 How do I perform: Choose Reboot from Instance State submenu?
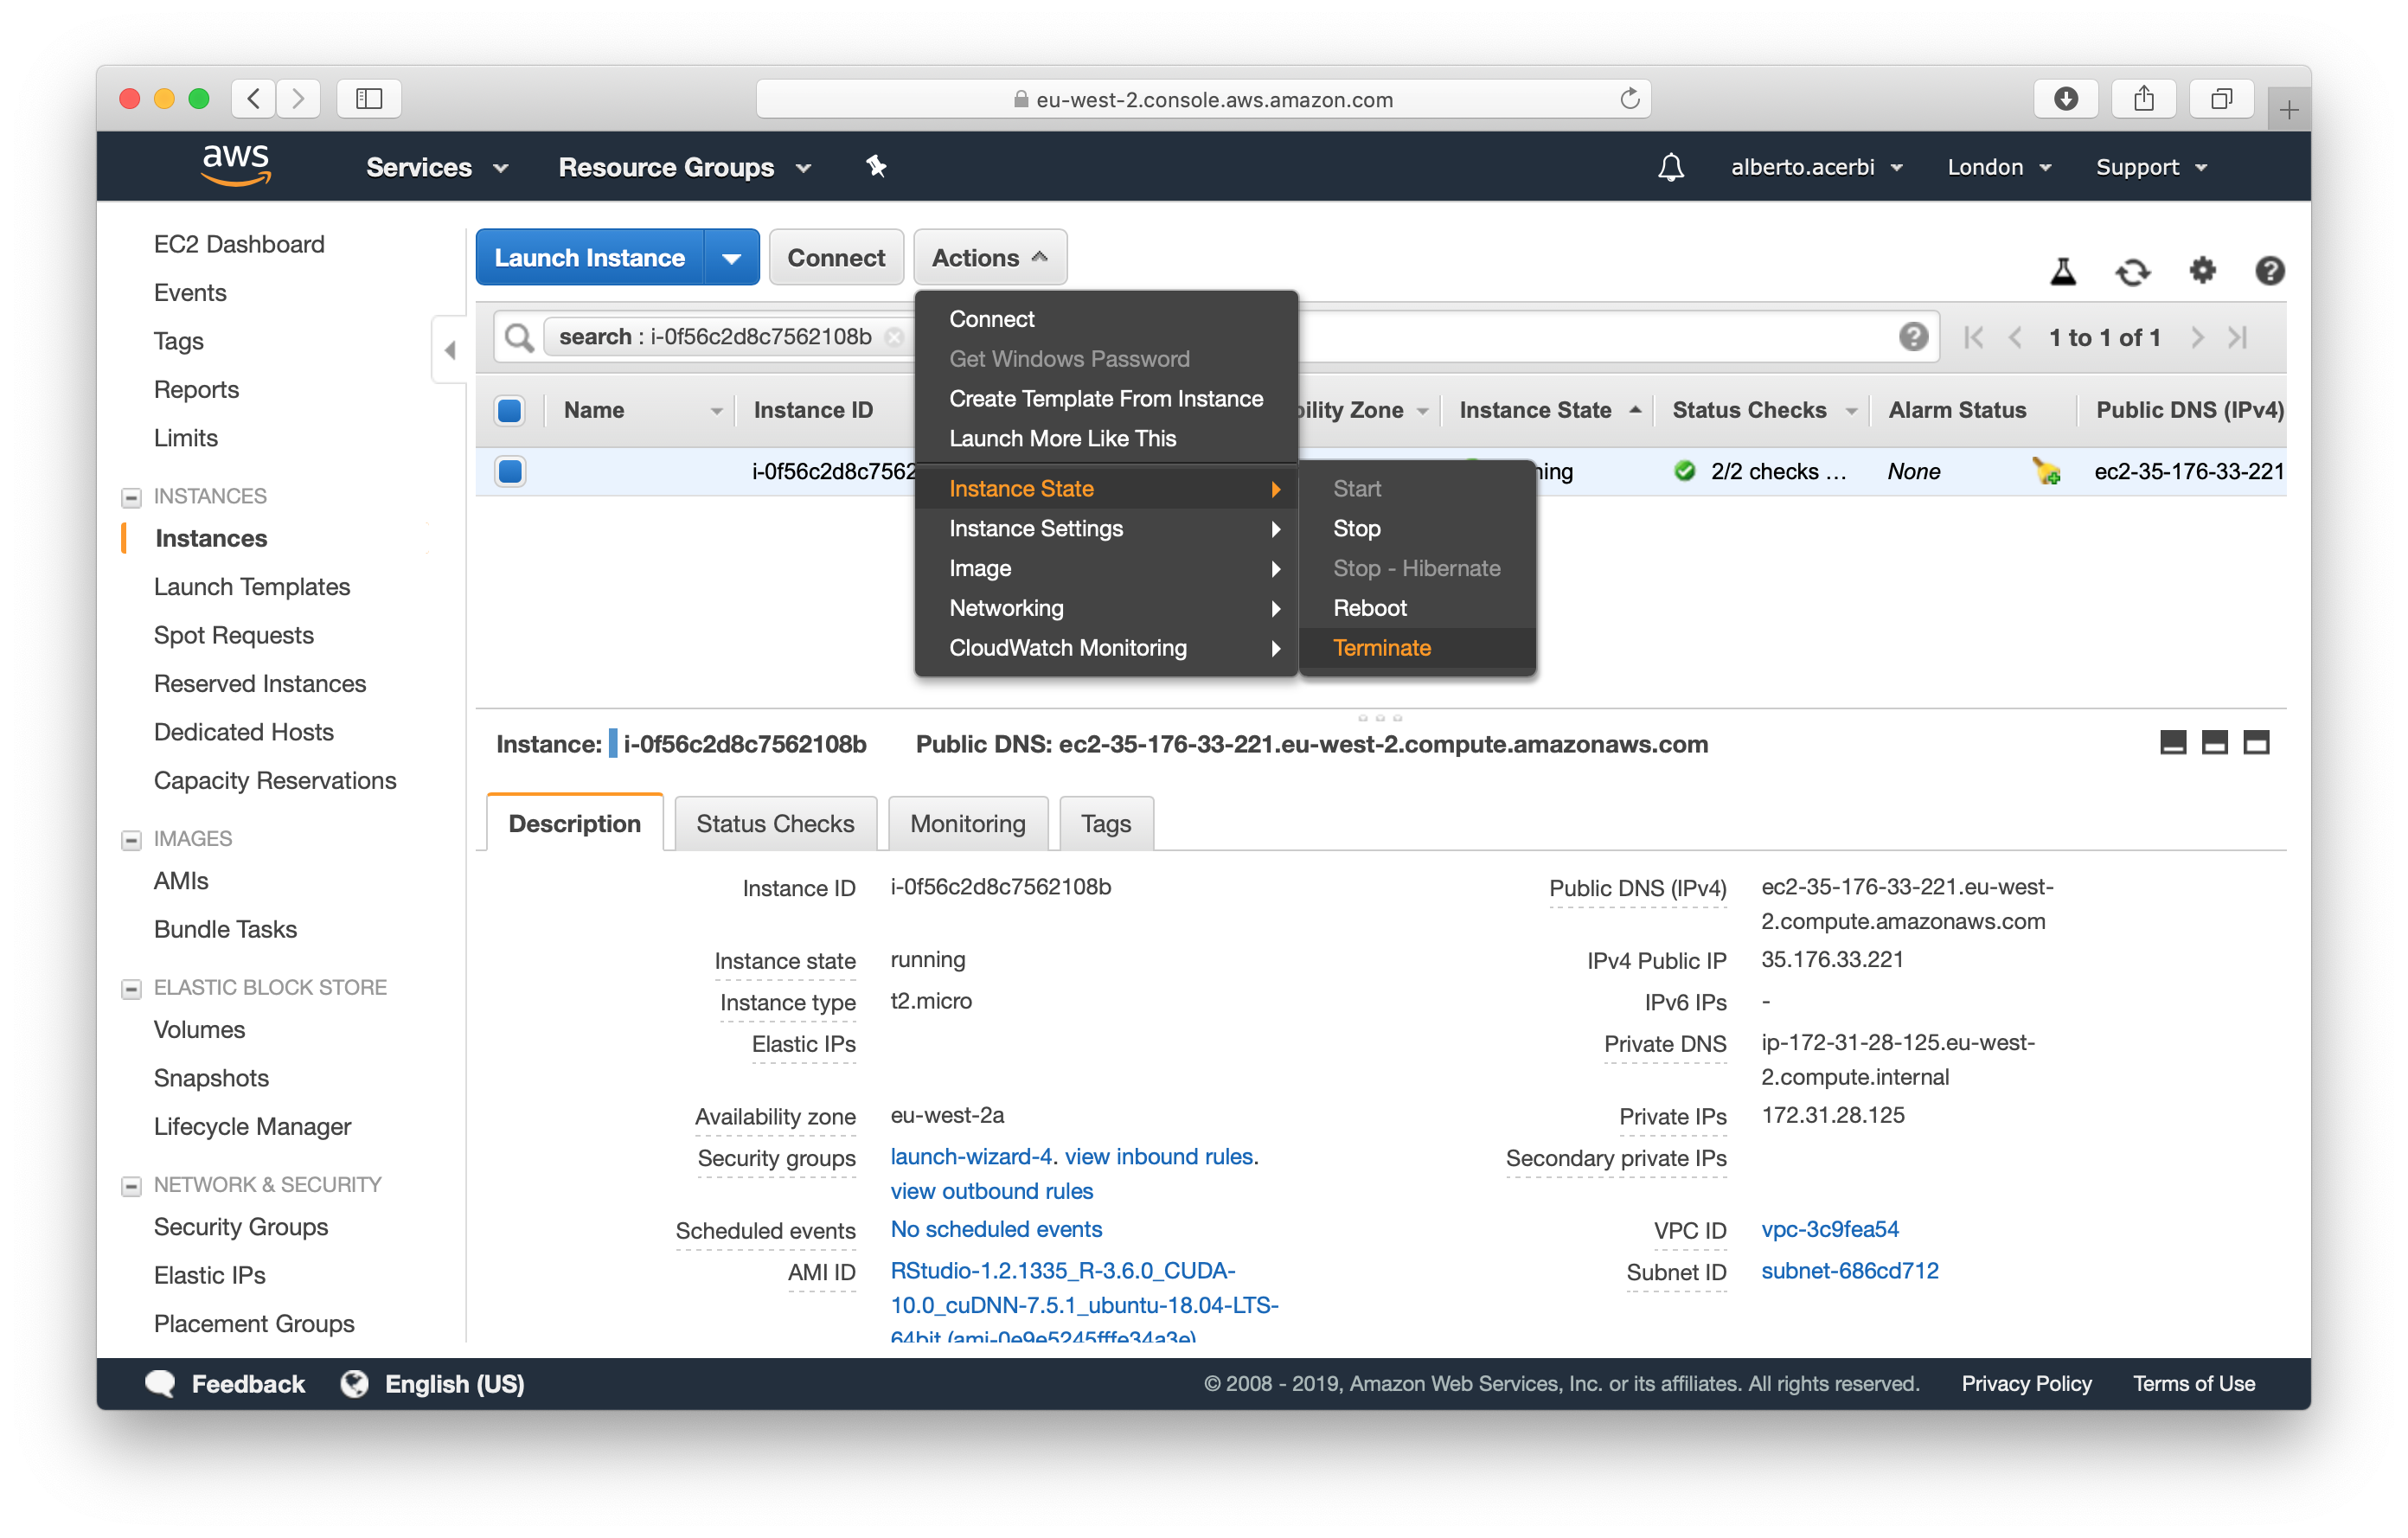tap(1417, 608)
